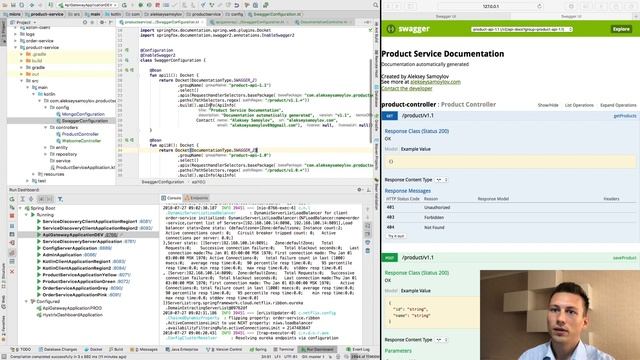Click the GET /product/v1.1 operation header

[509, 116]
